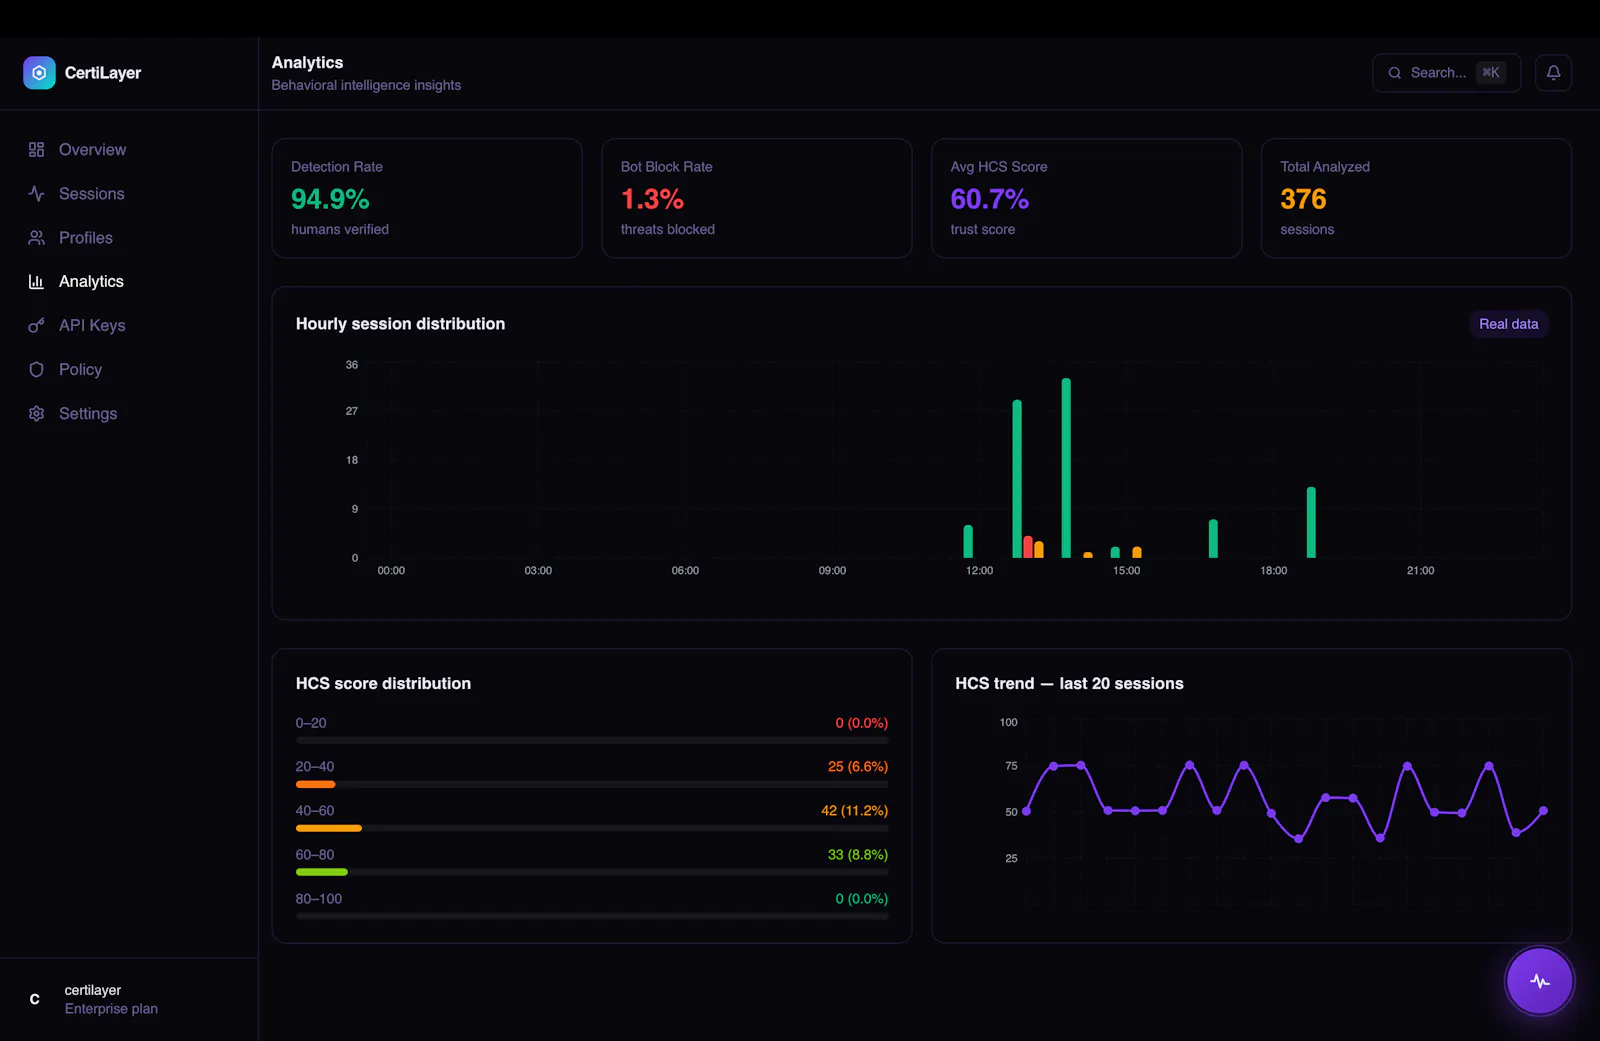1600x1041 pixels.
Task: Click the ⌘K shortcut badge
Action: click(1491, 72)
